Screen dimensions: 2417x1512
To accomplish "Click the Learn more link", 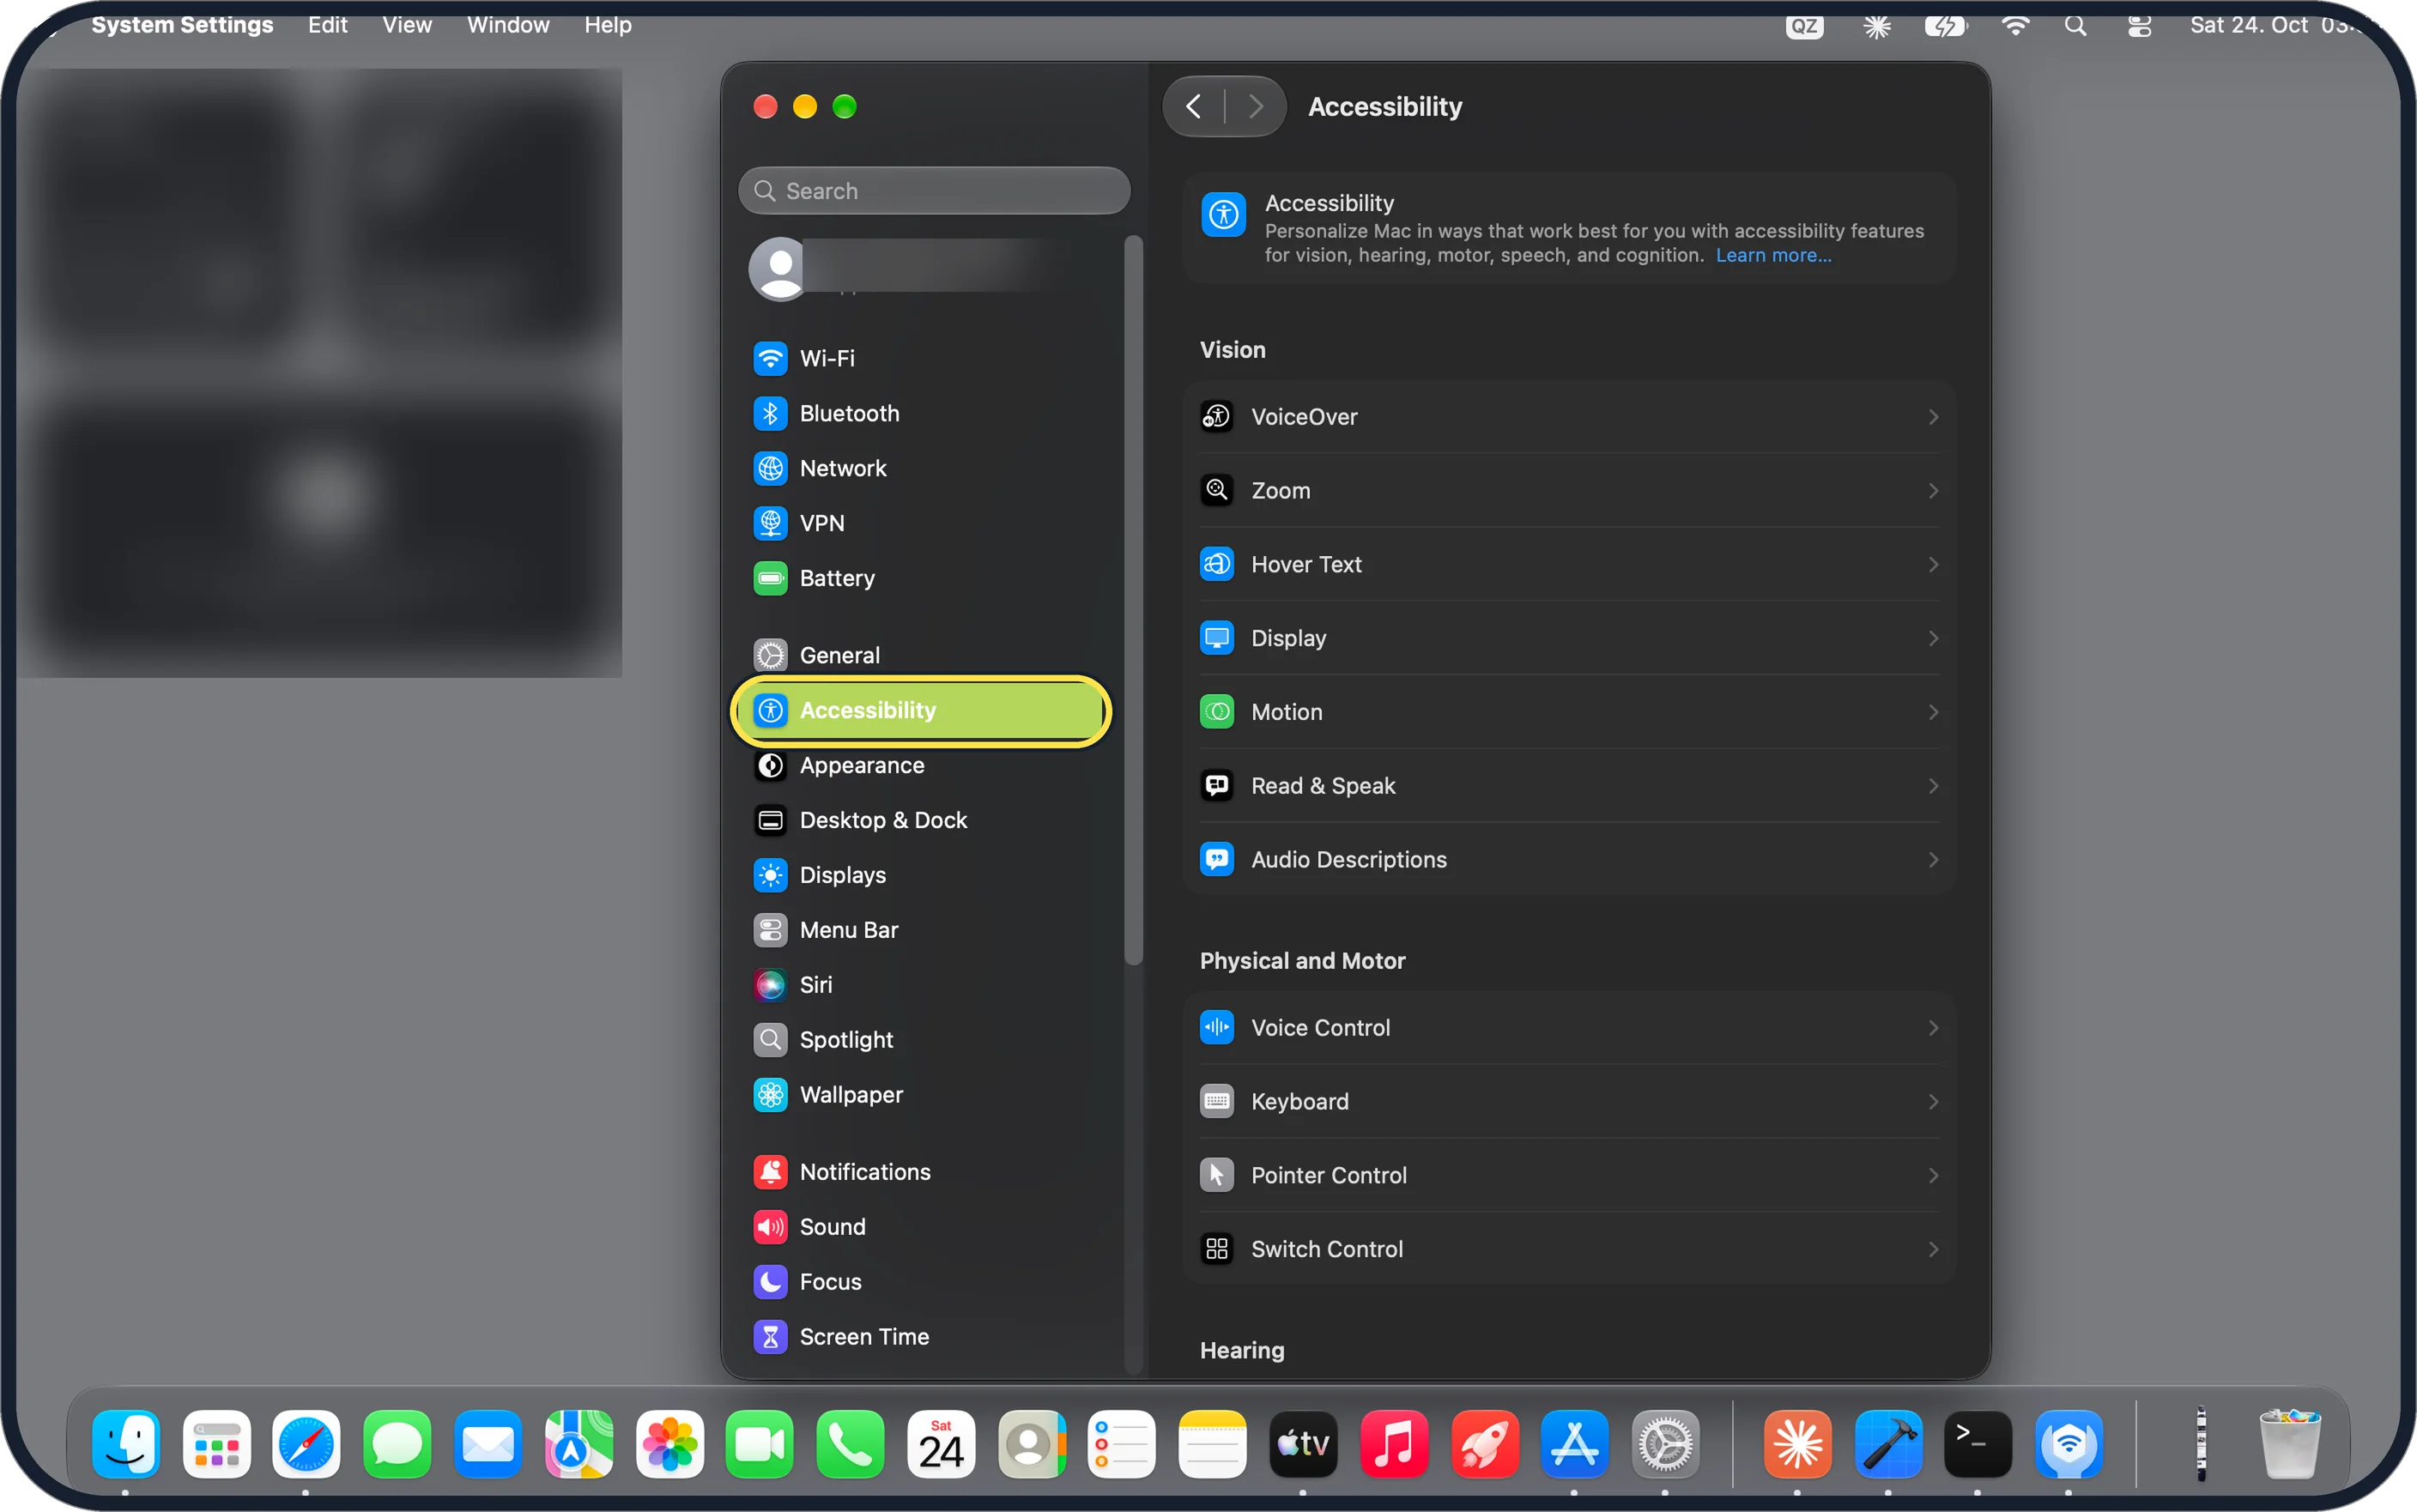I will [x=1773, y=256].
